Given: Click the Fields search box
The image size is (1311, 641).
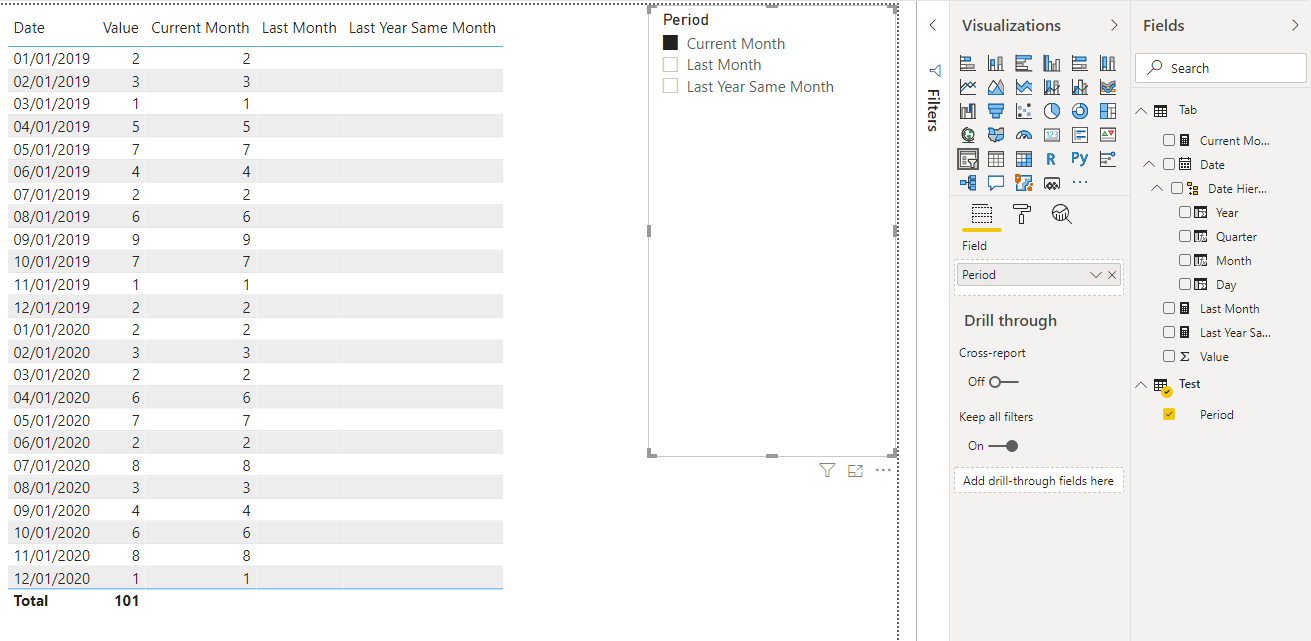Looking at the screenshot, I should tap(1220, 68).
